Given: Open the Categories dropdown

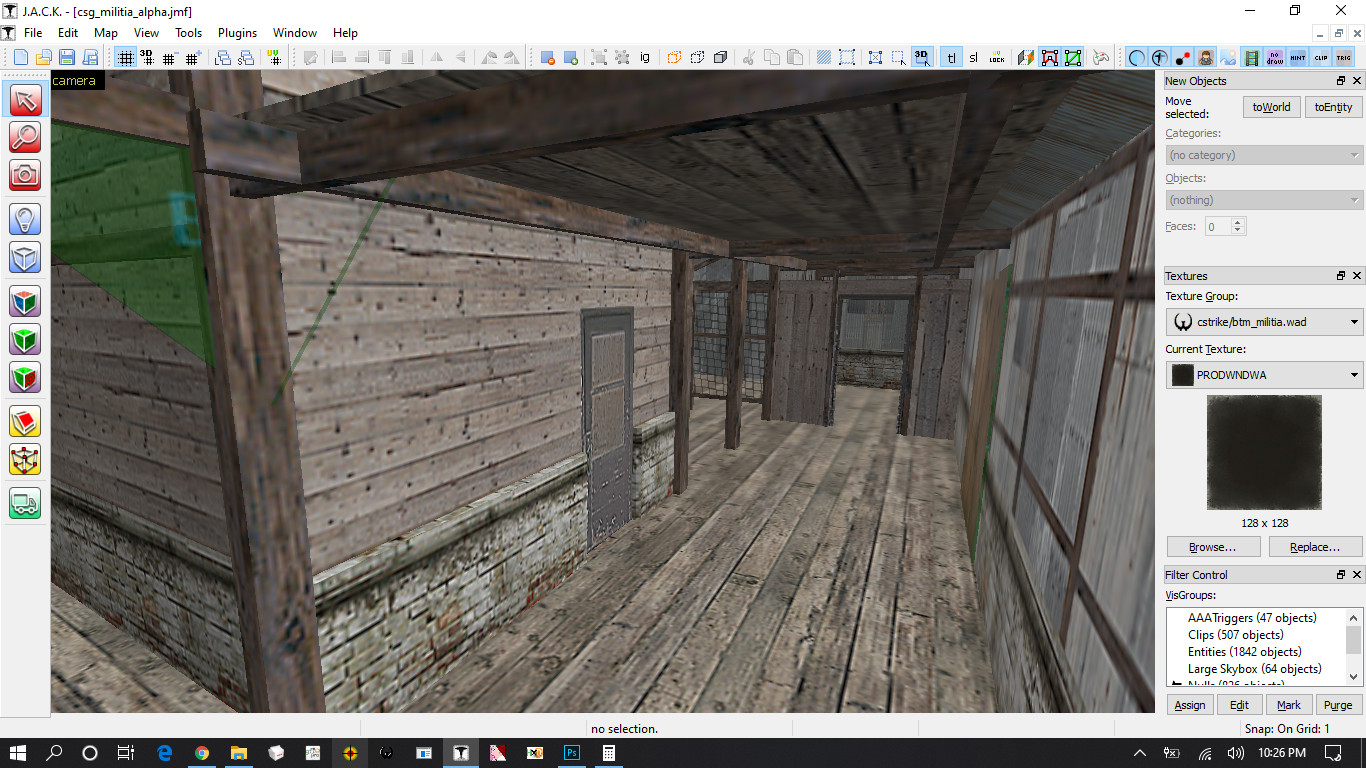Looking at the screenshot, I should (1264, 155).
